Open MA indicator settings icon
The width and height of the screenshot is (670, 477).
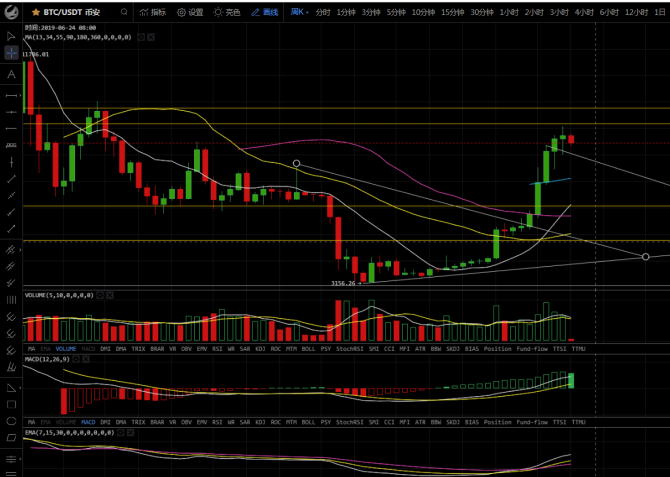[x=139, y=36]
